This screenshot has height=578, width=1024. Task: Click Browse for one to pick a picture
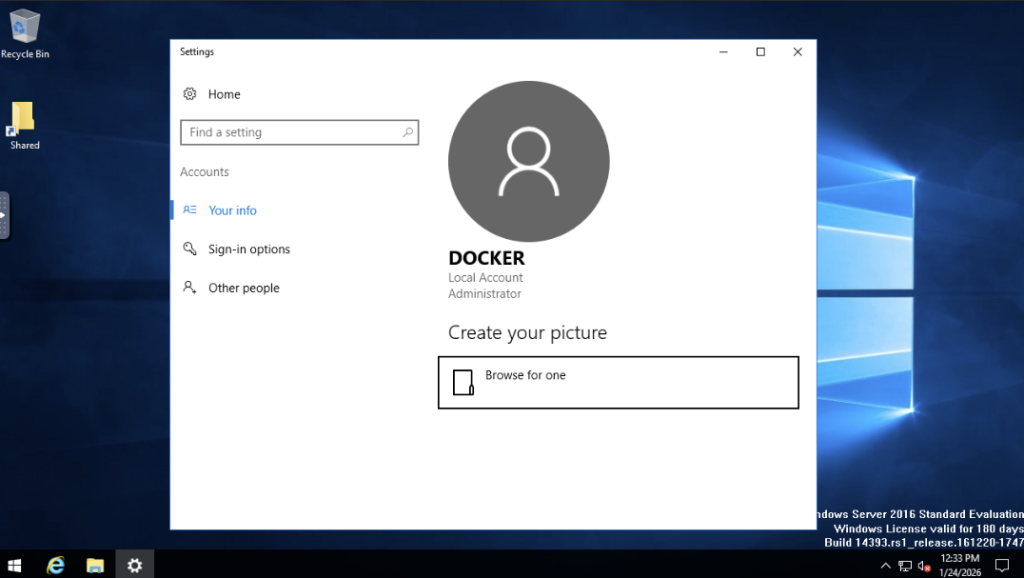coord(618,382)
